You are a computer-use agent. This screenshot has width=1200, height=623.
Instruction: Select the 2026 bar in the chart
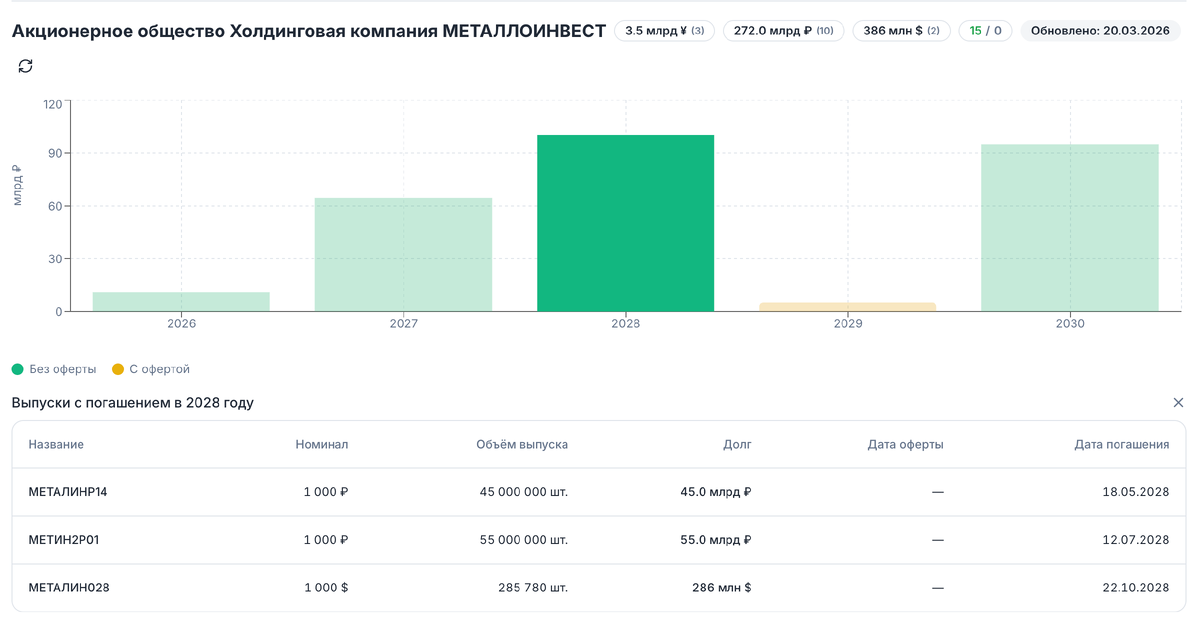coord(181,302)
